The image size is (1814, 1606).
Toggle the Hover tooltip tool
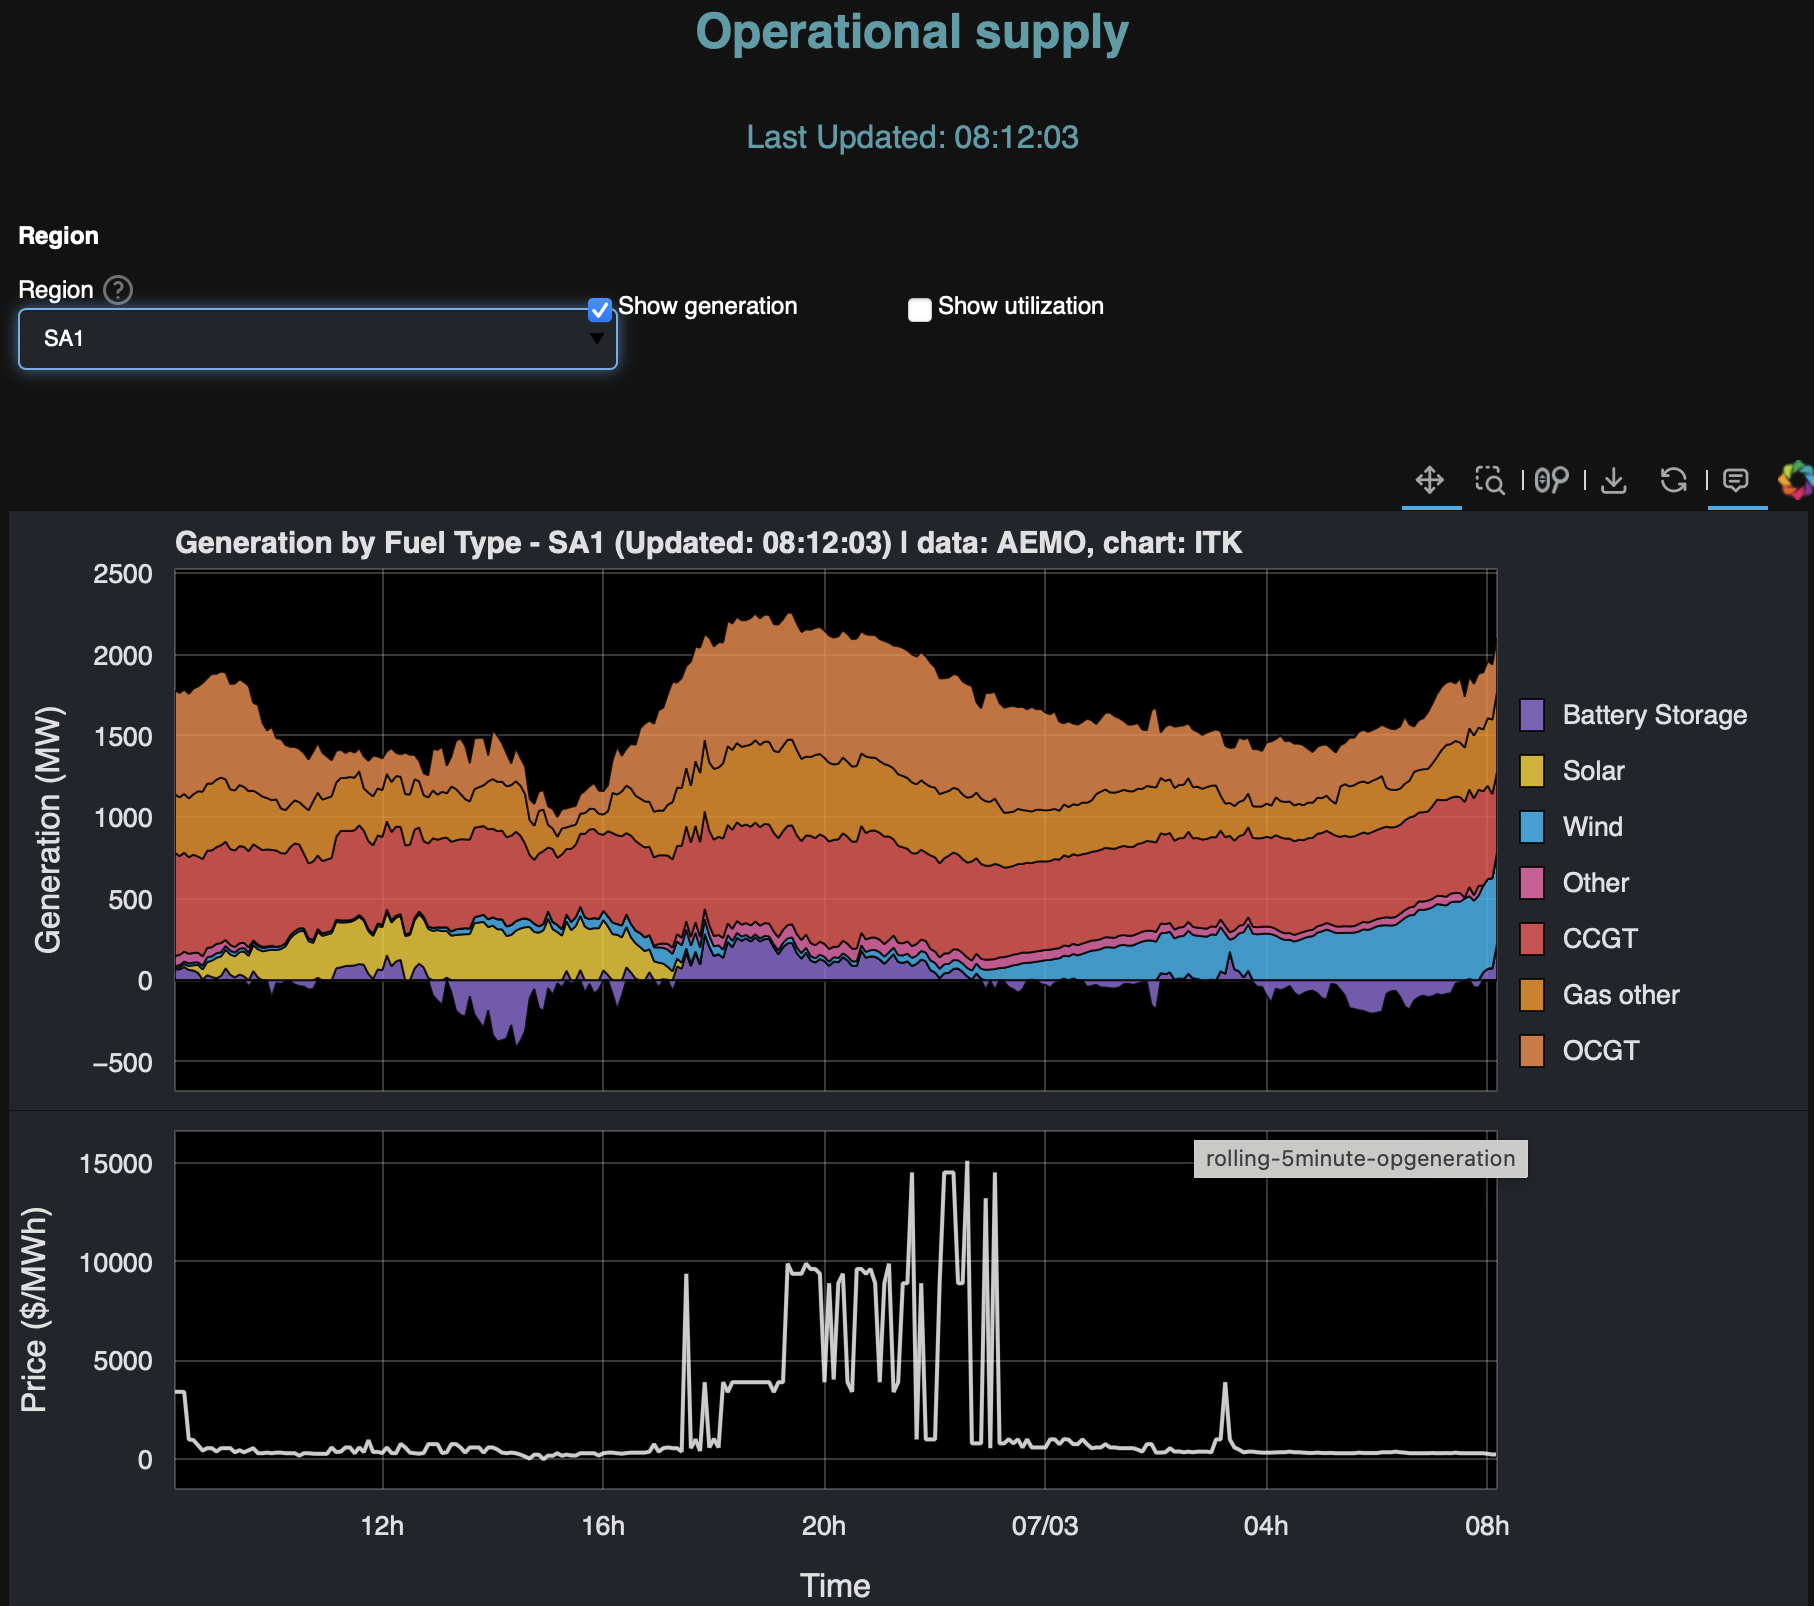(1736, 480)
